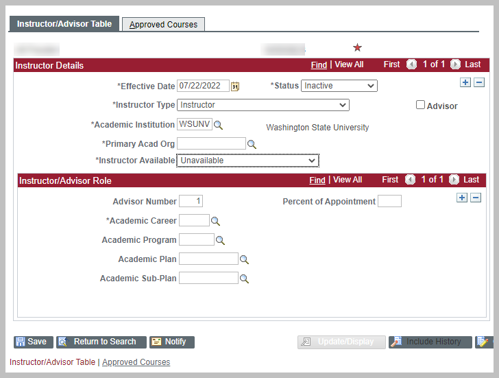Screen dimensions: 499x378
Task: Click Last in Instructor/Advisor Role header
Action: click(x=471, y=180)
